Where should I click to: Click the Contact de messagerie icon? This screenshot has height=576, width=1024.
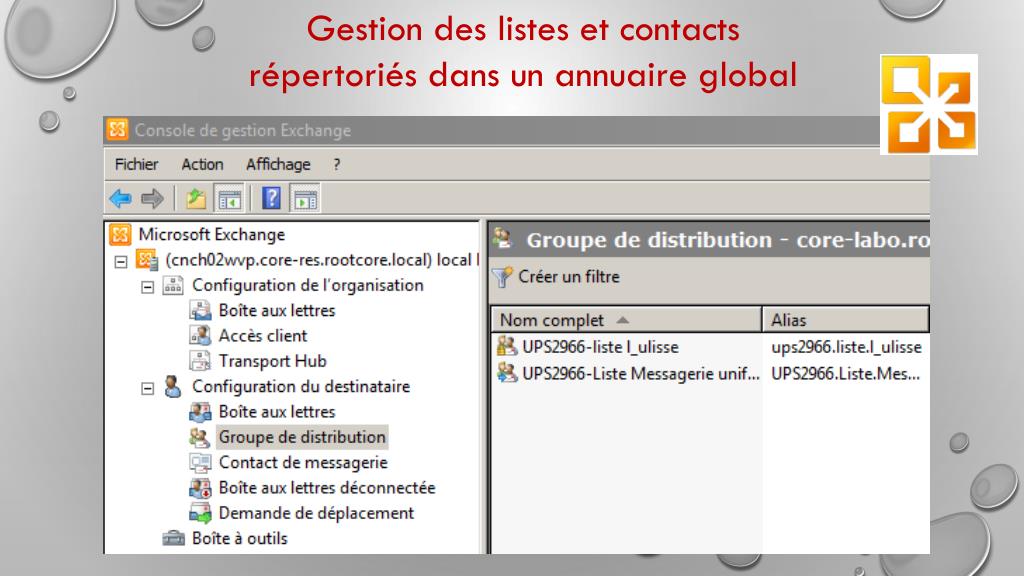click(x=200, y=462)
